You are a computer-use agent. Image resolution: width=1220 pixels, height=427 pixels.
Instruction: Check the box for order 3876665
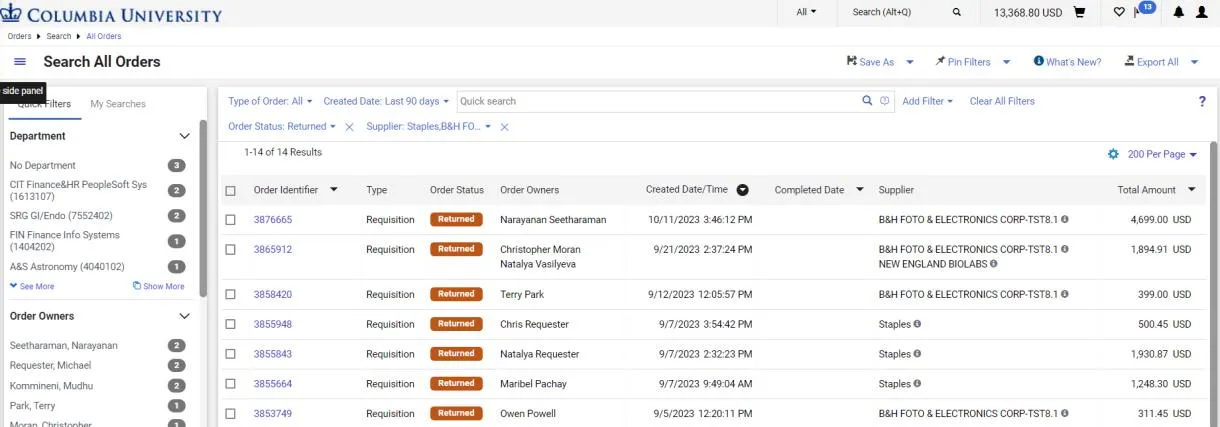tap(231, 219)
